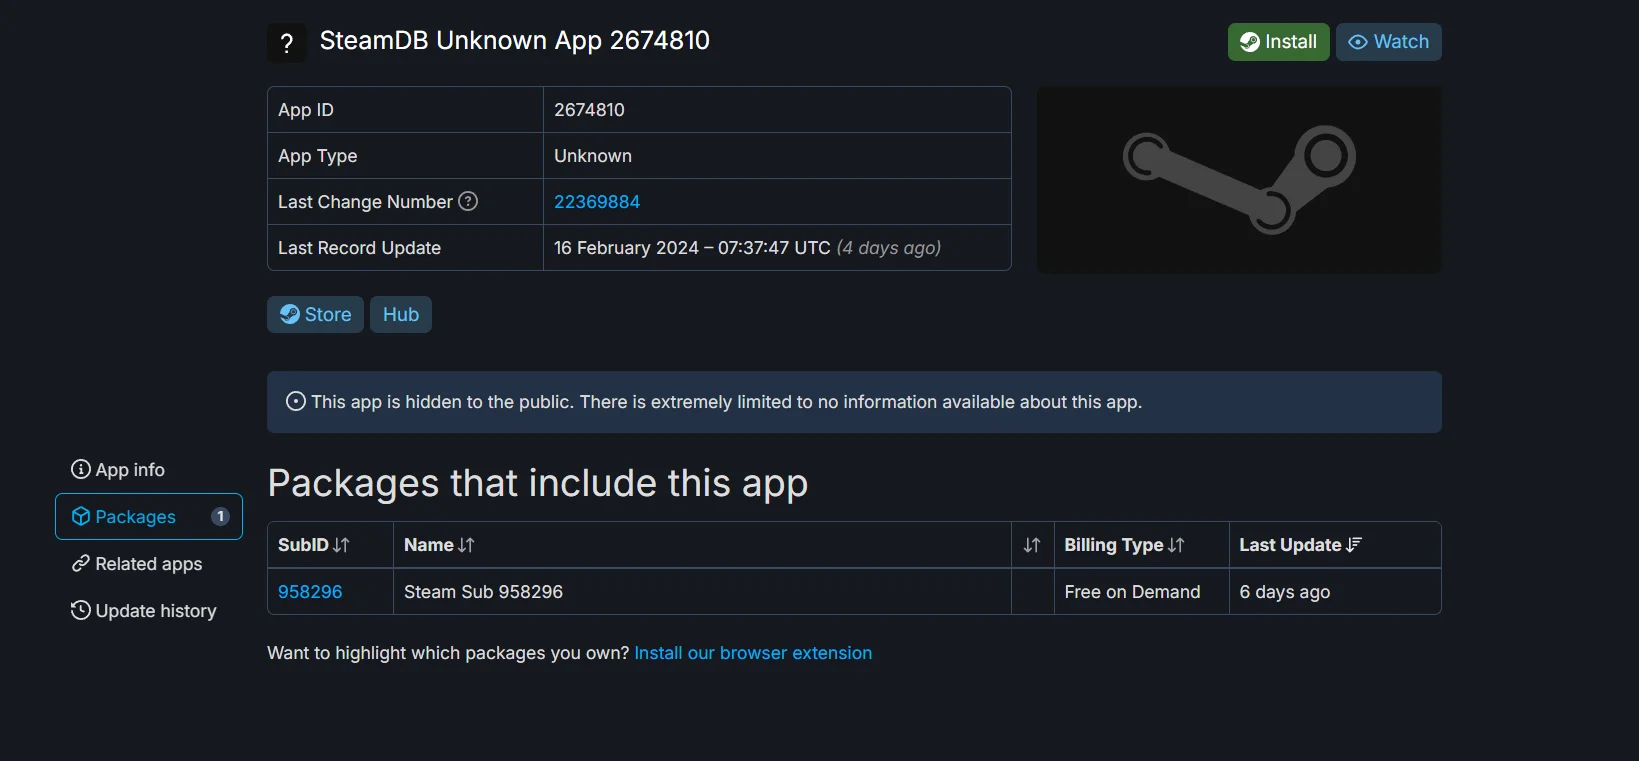Open the App info sidebar tab
This screenshot has width=1639, height=761.
(x=118, y=469)
